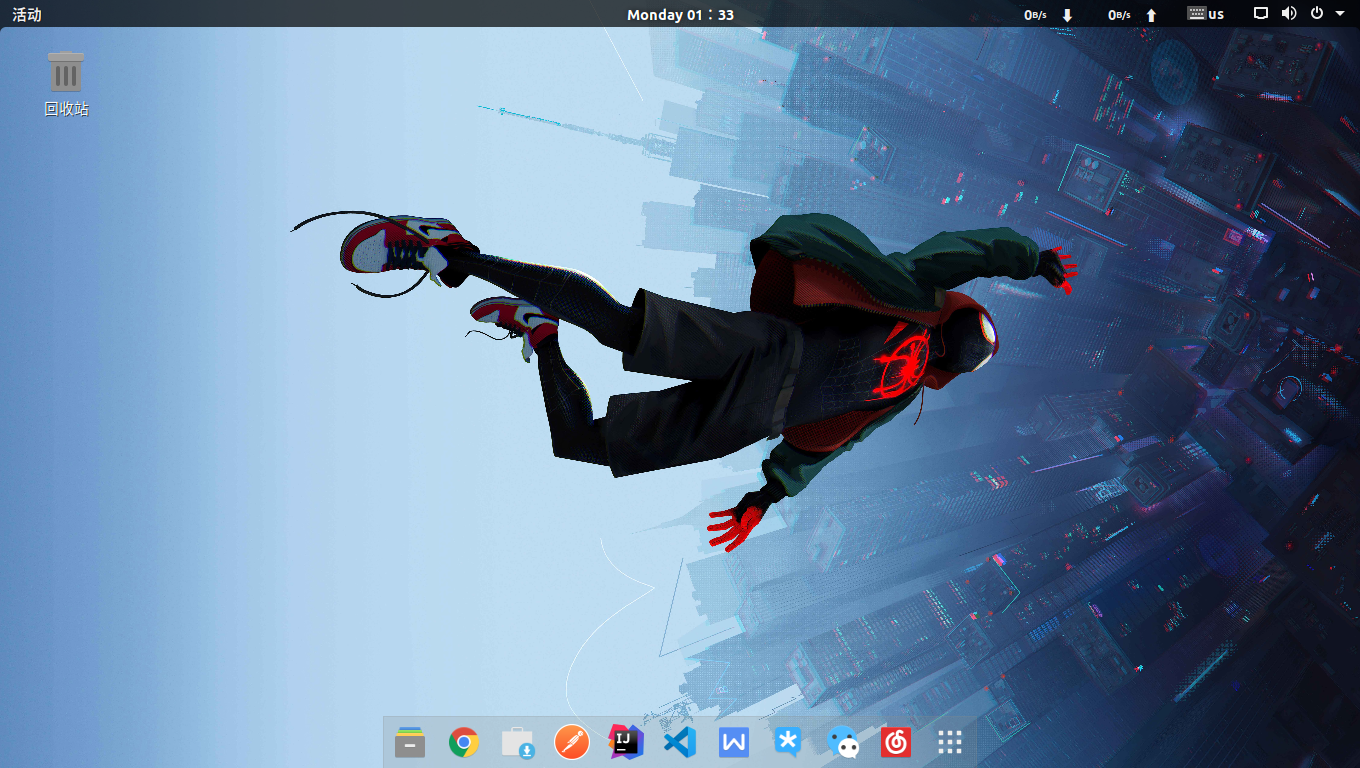Open the blue asterisk chat app
Screen dimensions: 1360x768
coord(788,742)
